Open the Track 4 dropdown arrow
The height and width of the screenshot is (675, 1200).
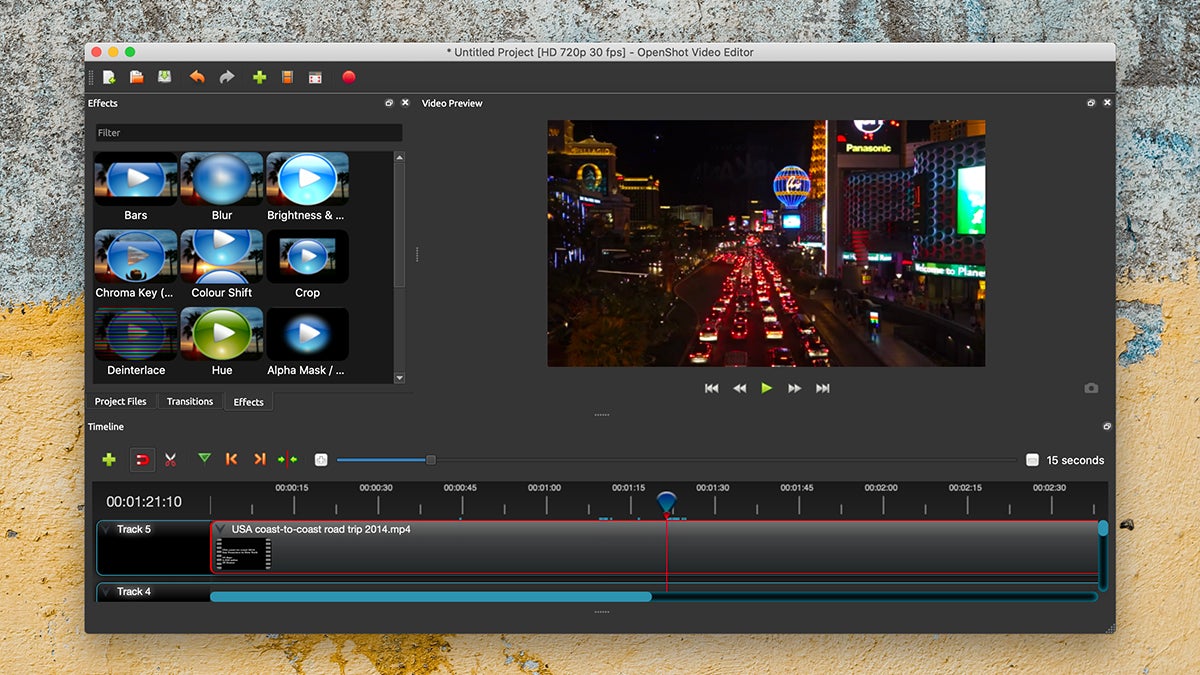(x=107, y=592)
